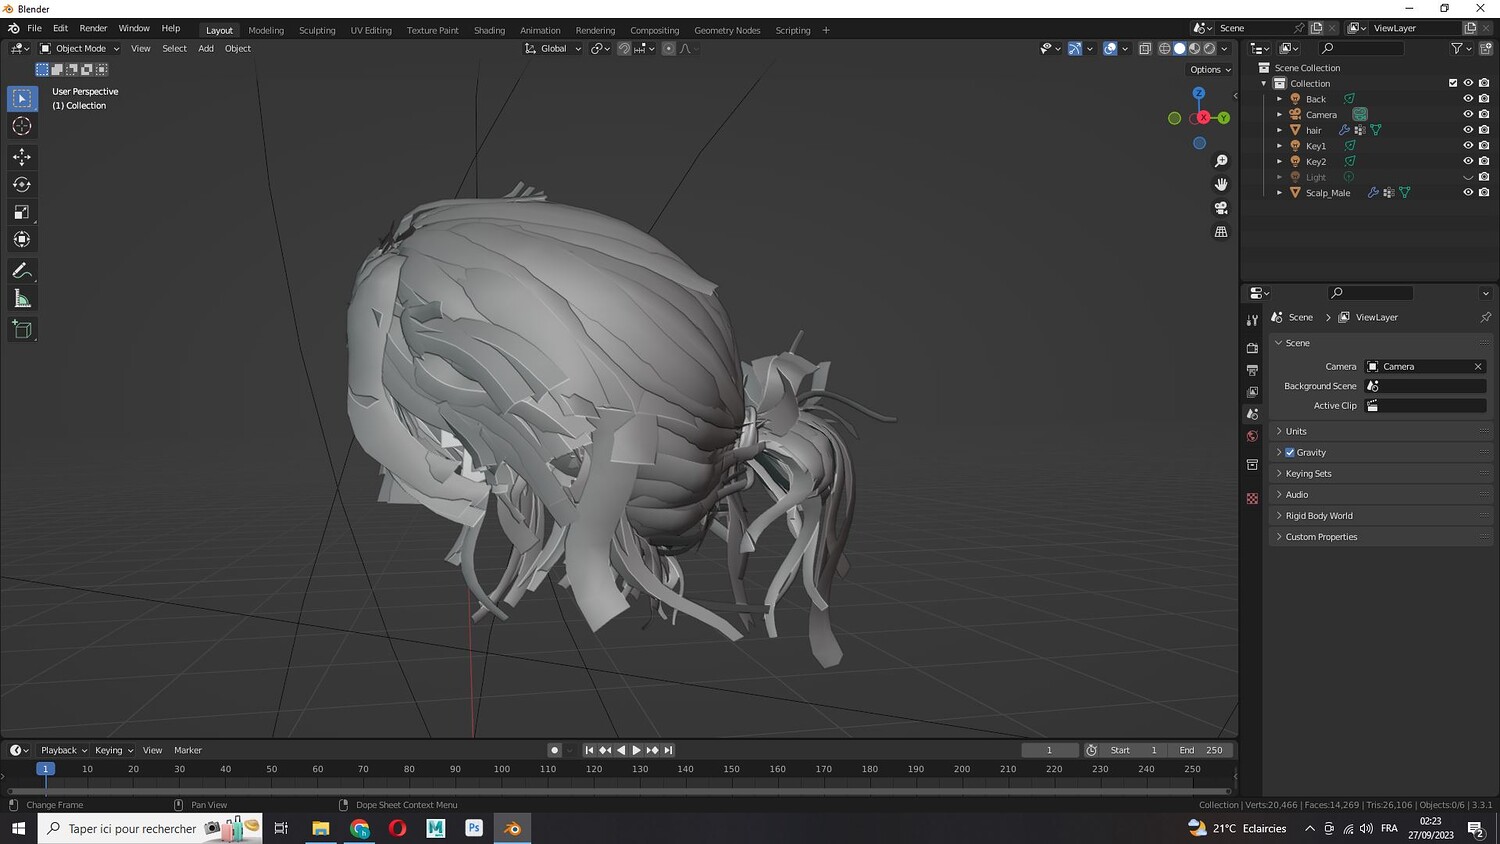Expand the Units panel
The image size is (1500, 844).
click(1380, 431)
